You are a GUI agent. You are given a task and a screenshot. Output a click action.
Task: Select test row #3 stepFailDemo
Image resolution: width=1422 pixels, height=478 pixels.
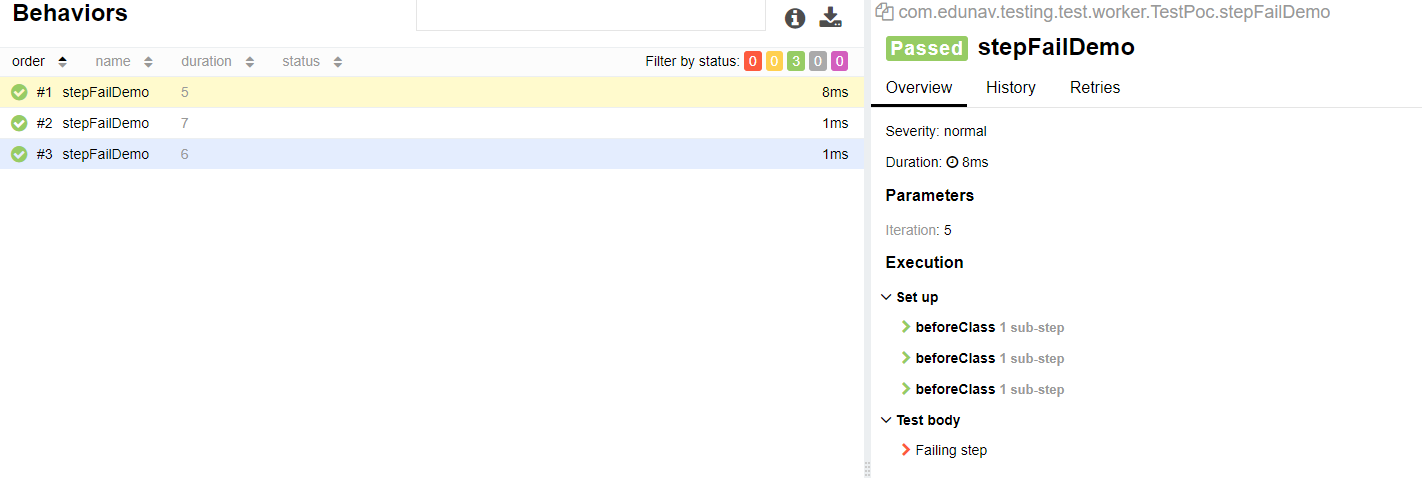(x=432, y=154)
